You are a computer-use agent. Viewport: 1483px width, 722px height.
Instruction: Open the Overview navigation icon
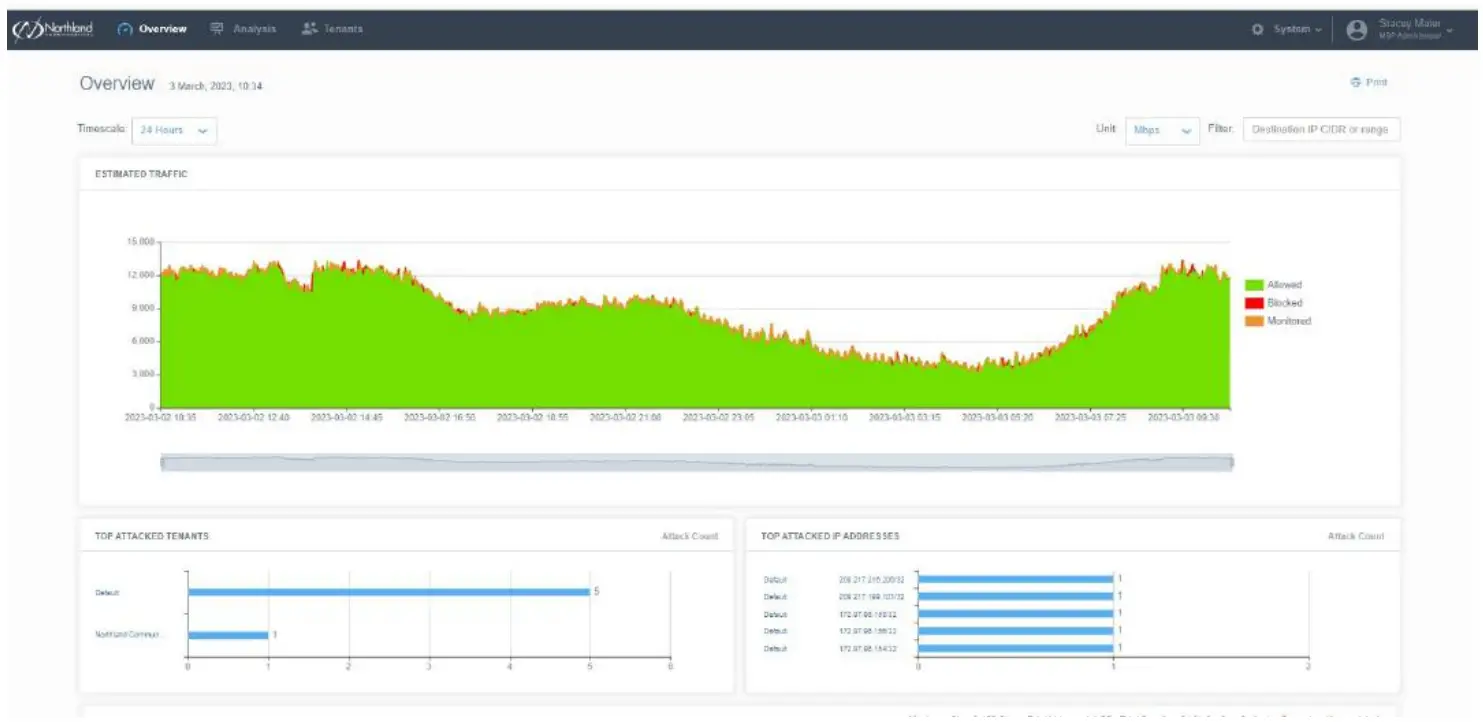coord(123,29)
